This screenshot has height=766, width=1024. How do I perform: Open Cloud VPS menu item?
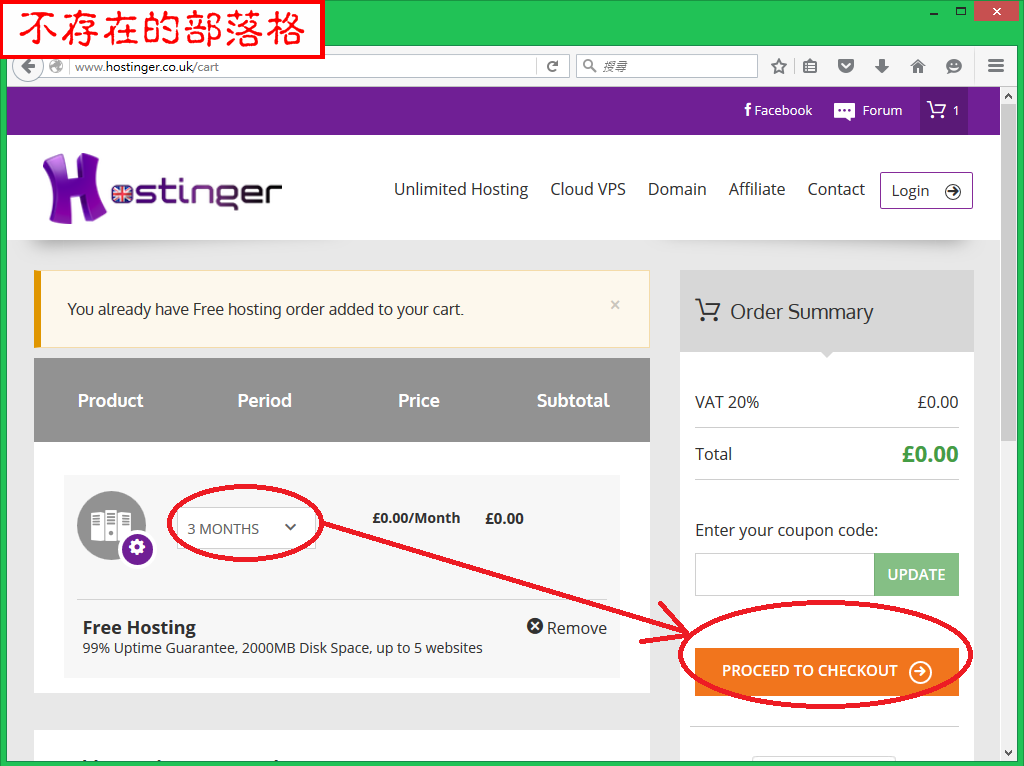click(588, 189)
